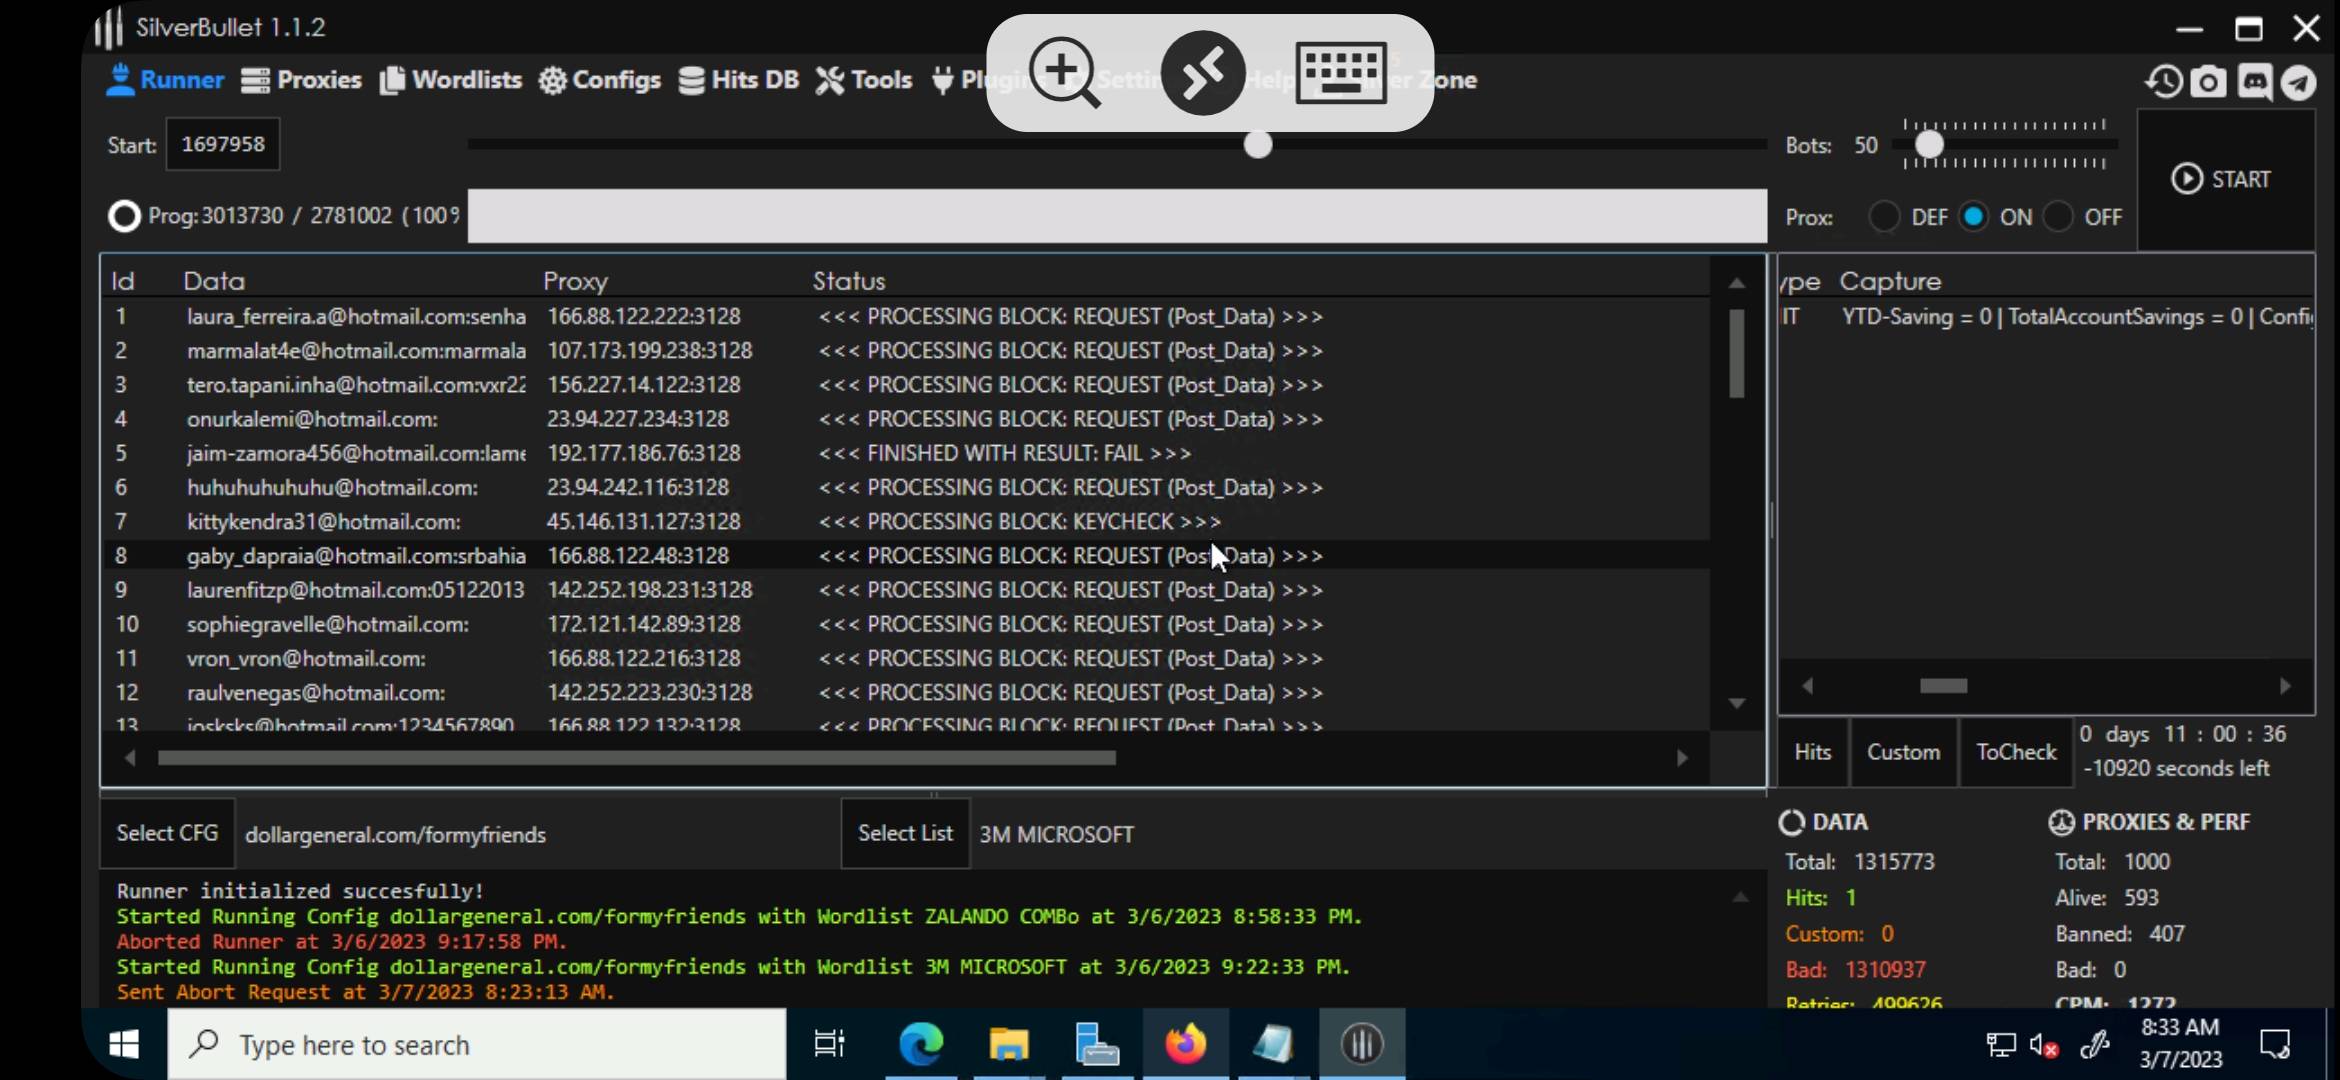Click the screenshot camera icon
Screen dimensions: 2340x1080
pos(2208,81)
